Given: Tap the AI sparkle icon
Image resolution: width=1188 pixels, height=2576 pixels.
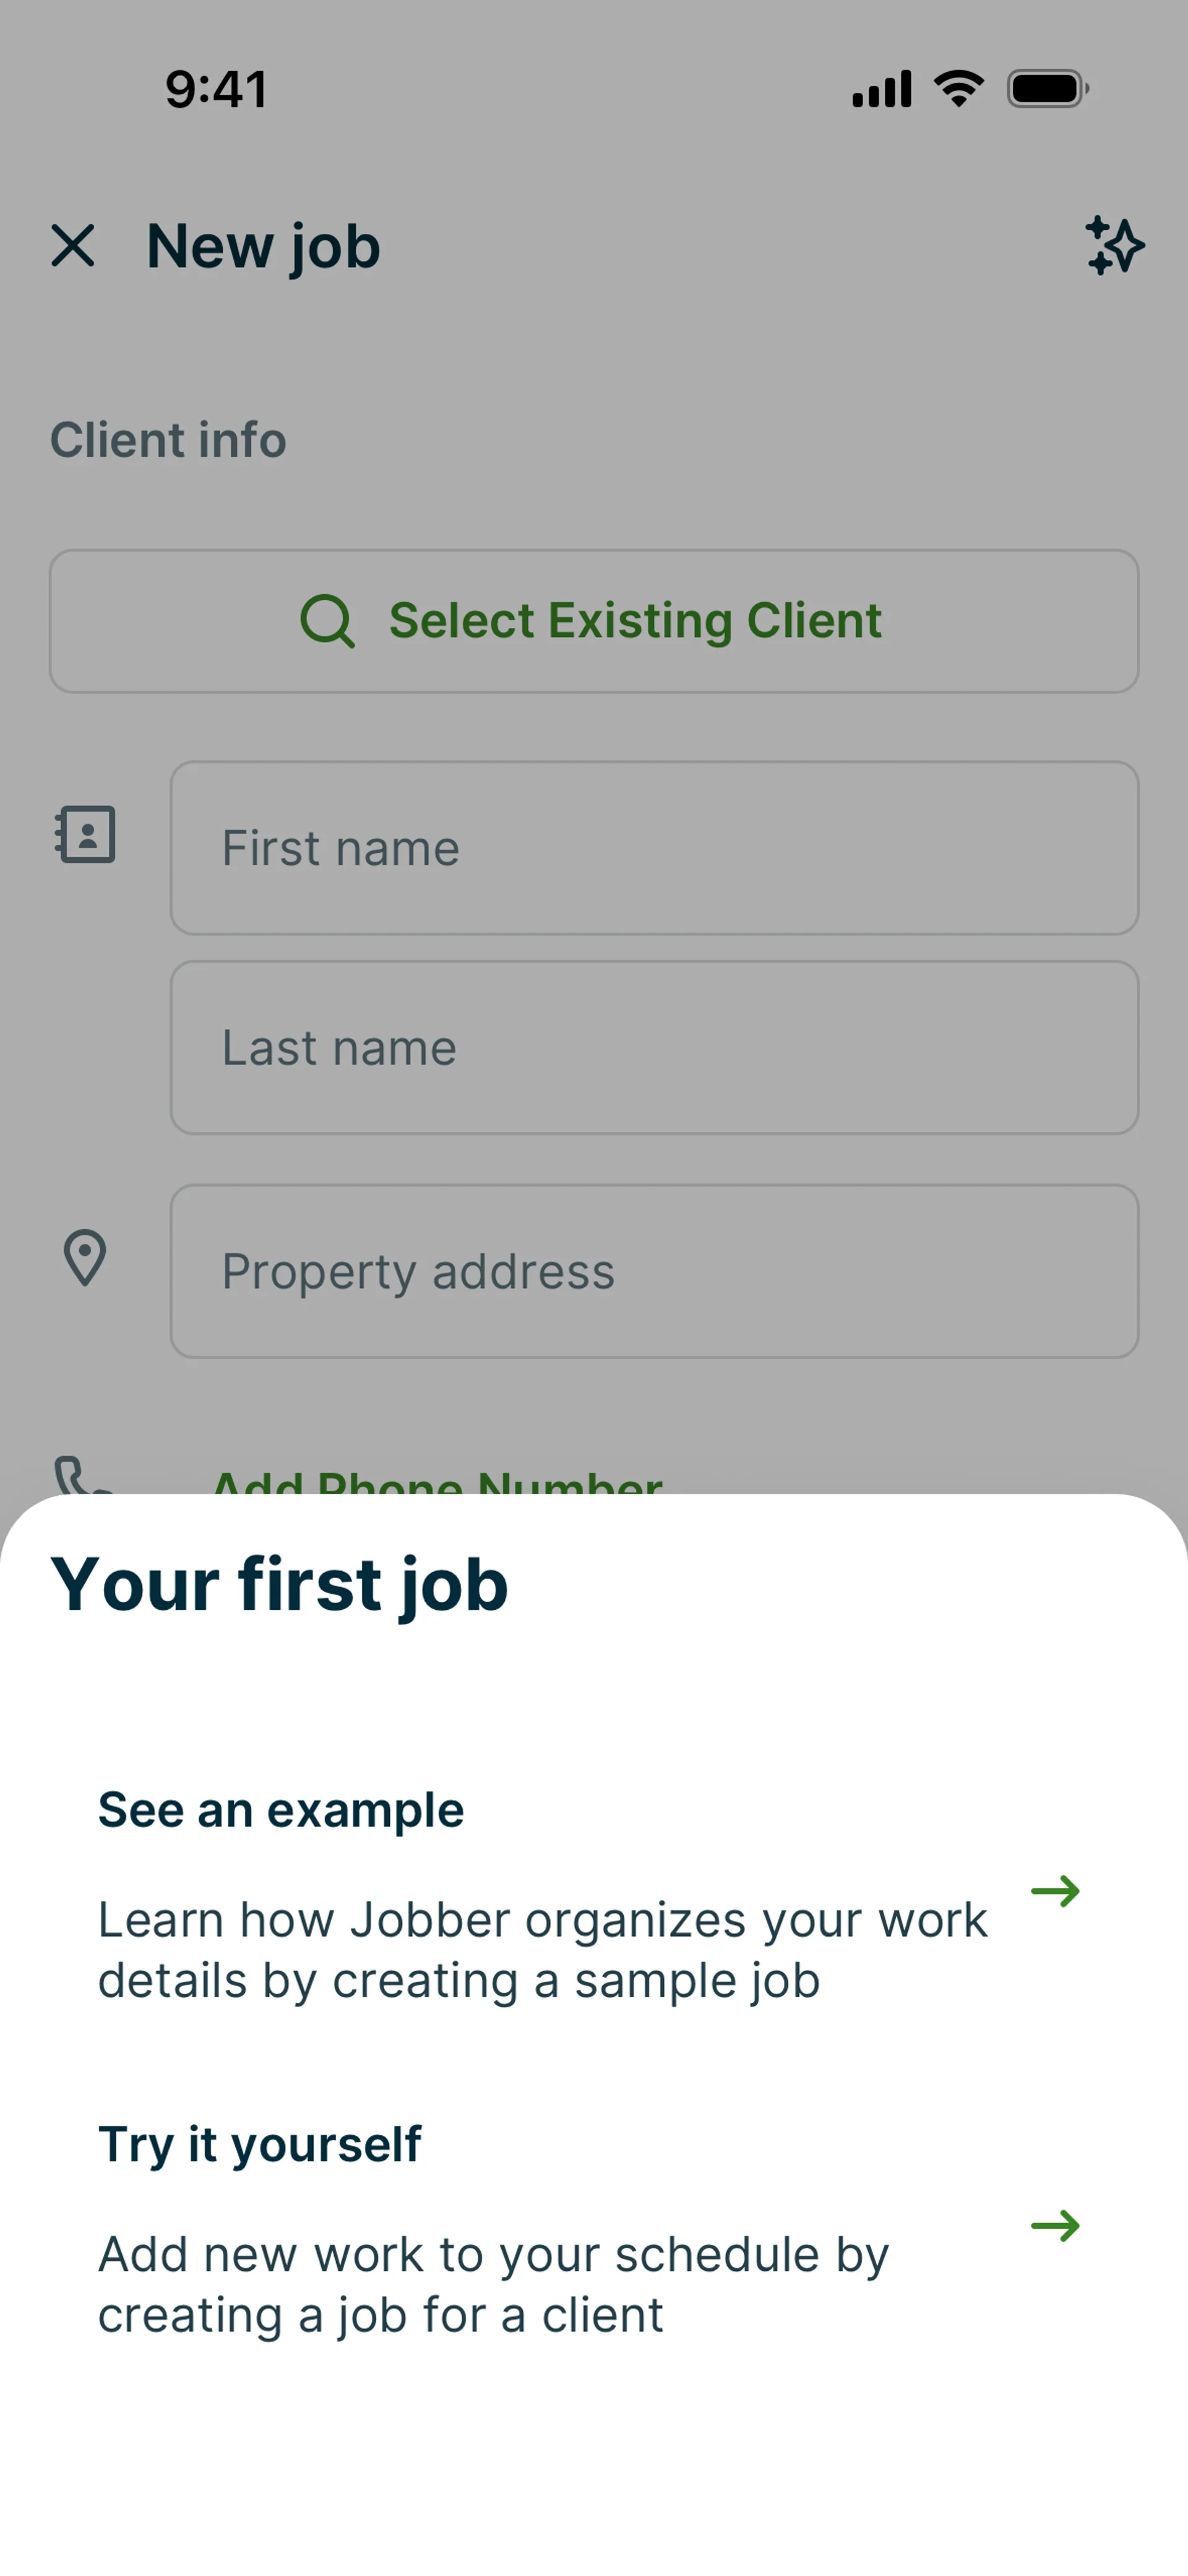Looking at the screenshot, I should [x=1115, y=246].
